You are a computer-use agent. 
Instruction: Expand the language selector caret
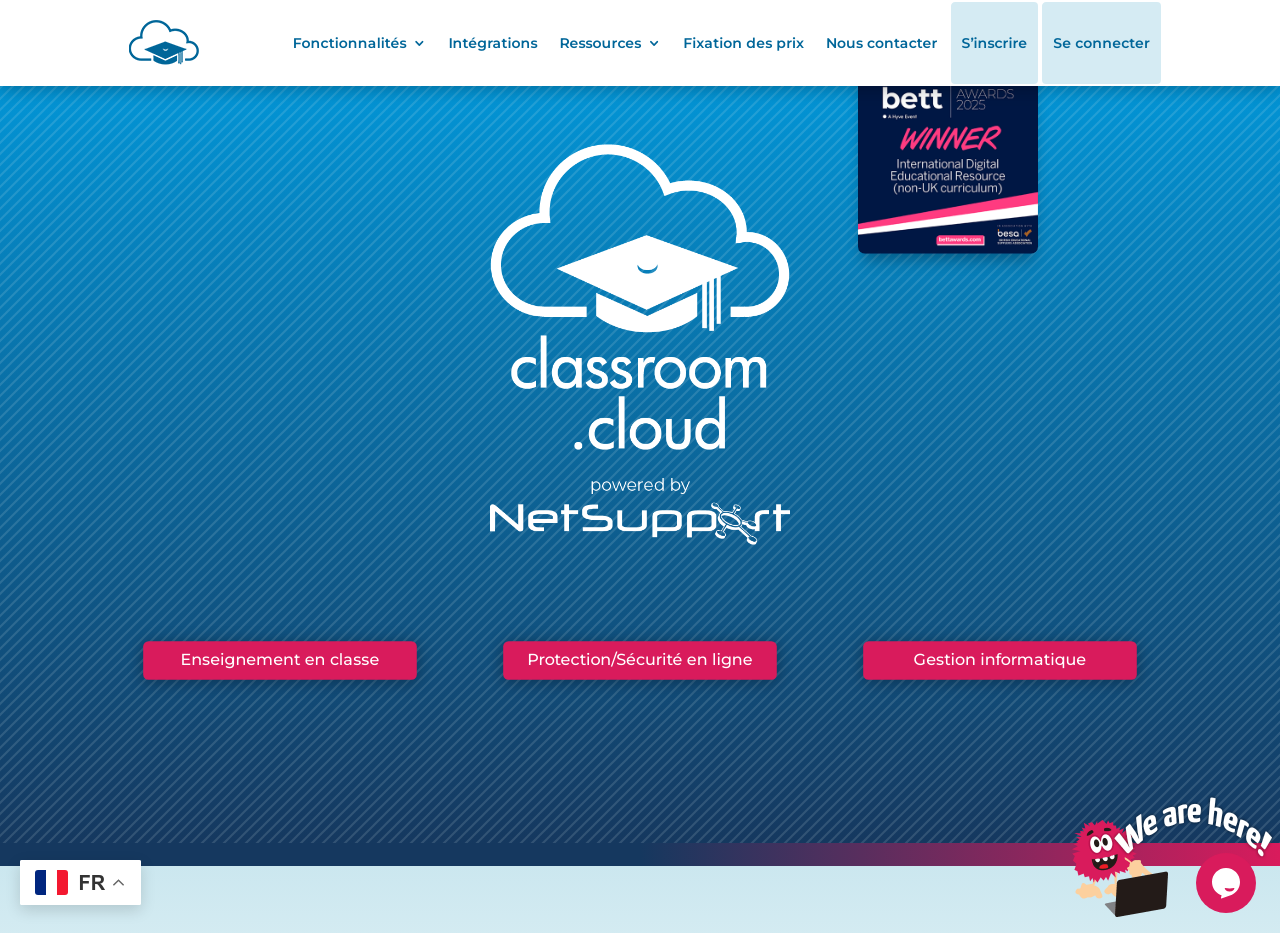click(x=118, y=883)
